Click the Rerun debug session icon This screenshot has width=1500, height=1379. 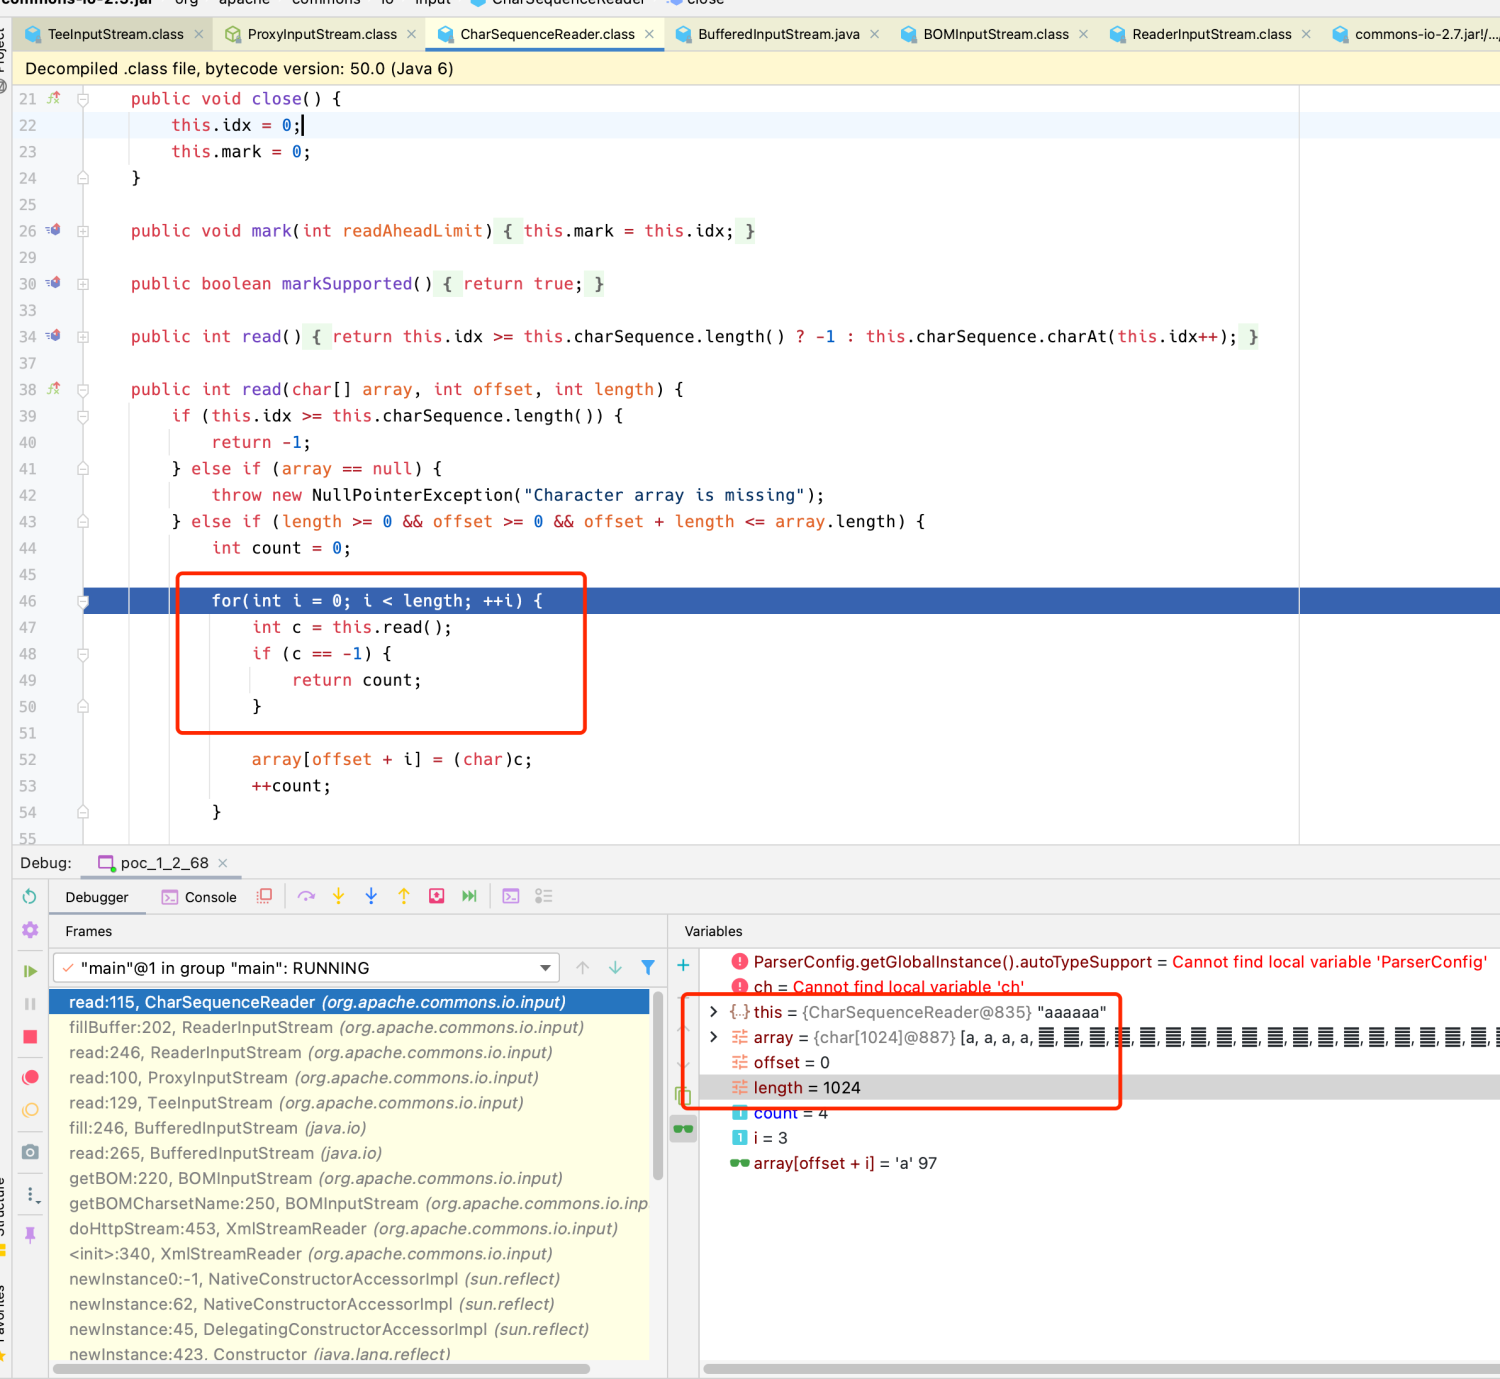point(30,896)
